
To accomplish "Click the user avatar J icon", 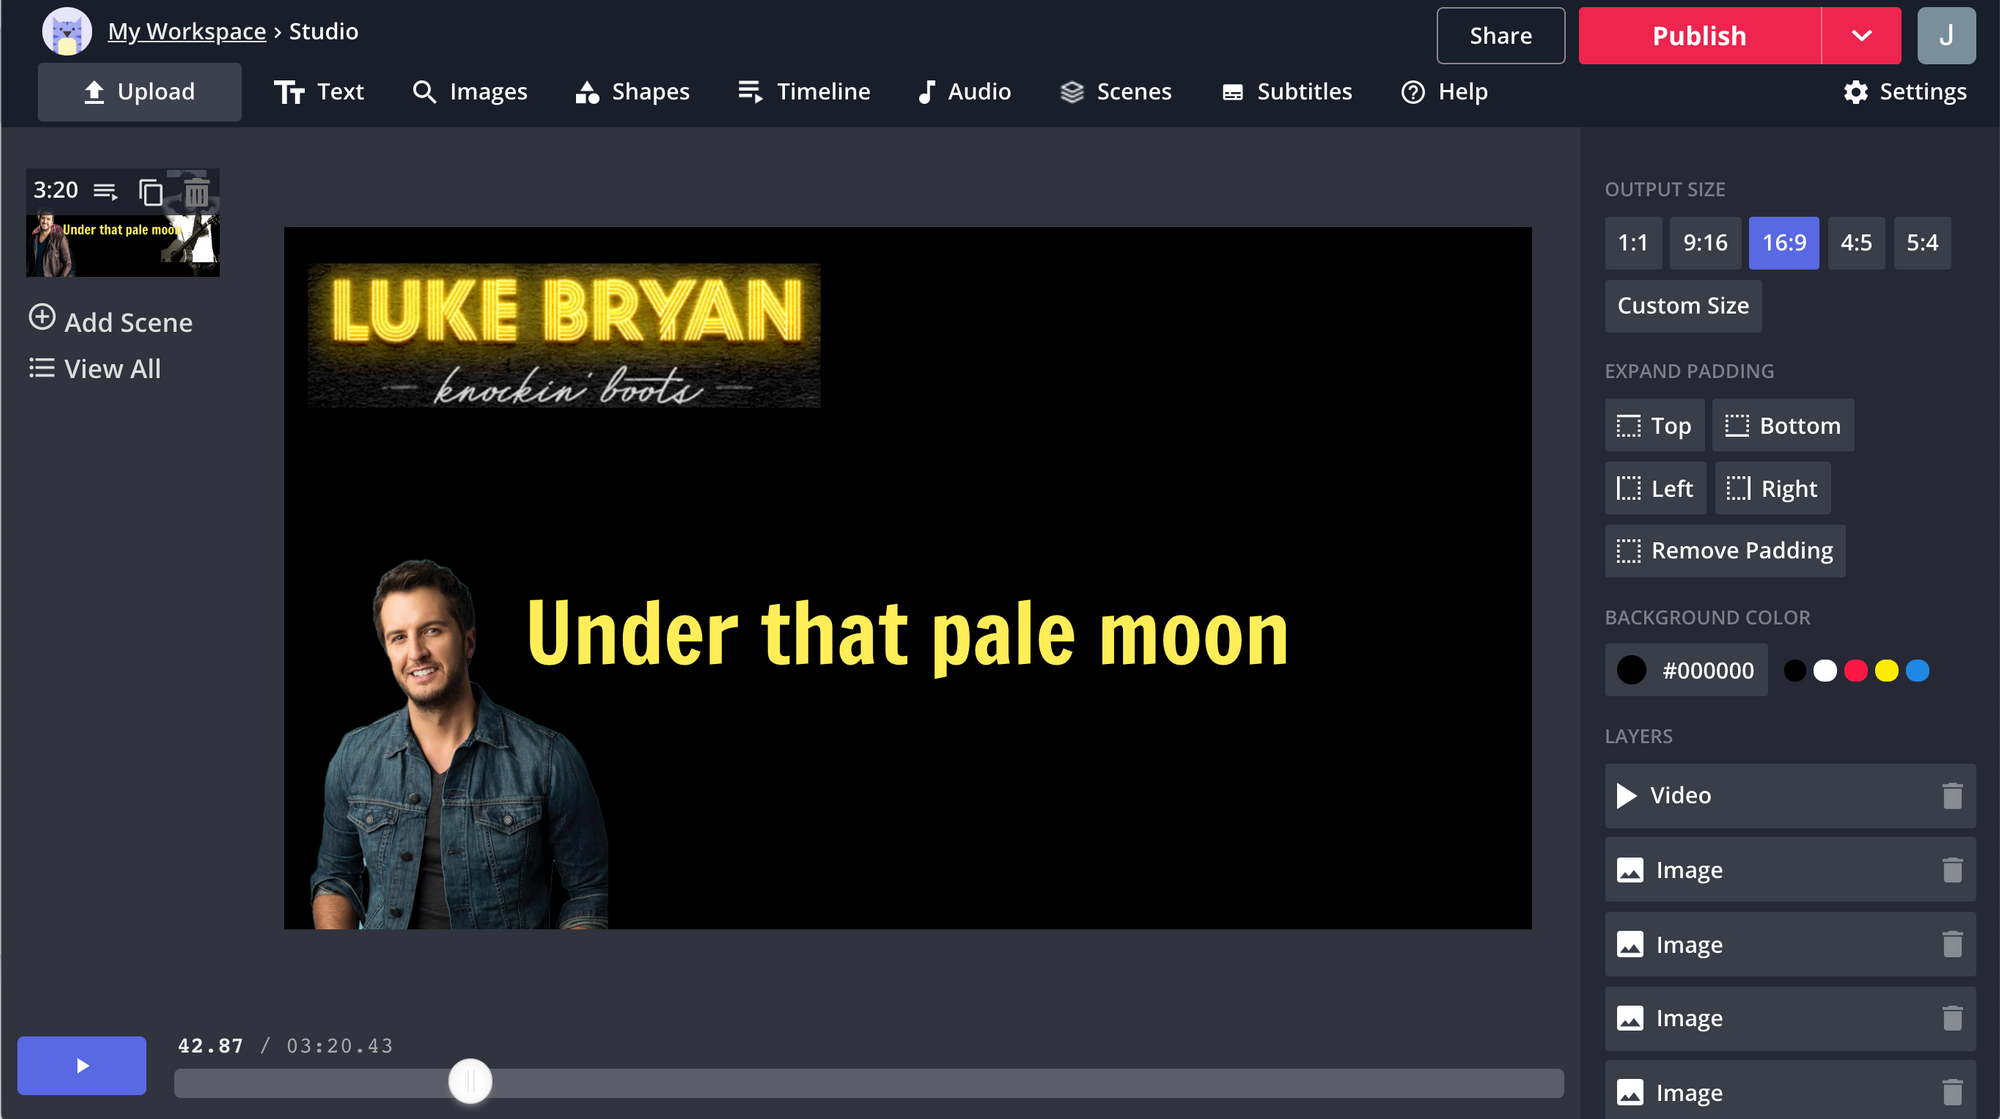I will (x=1945, y=36).
